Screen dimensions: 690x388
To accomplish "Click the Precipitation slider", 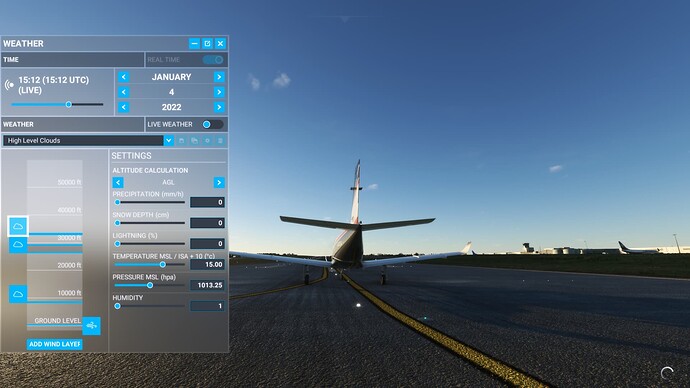I will point(150,202).
